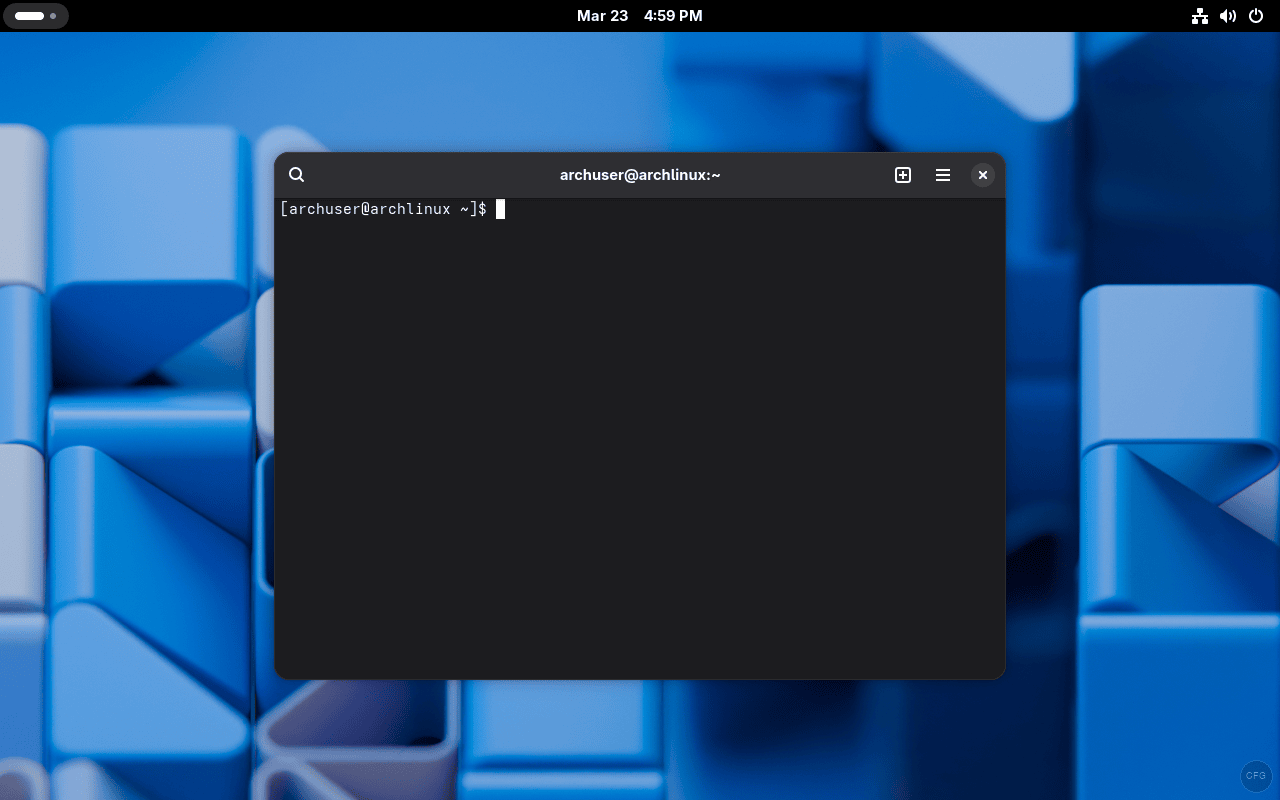Open the hamburger menu in the terminal
This screenshot has height=800, width=1280.
pyautogui.click(x=943, y=174)
